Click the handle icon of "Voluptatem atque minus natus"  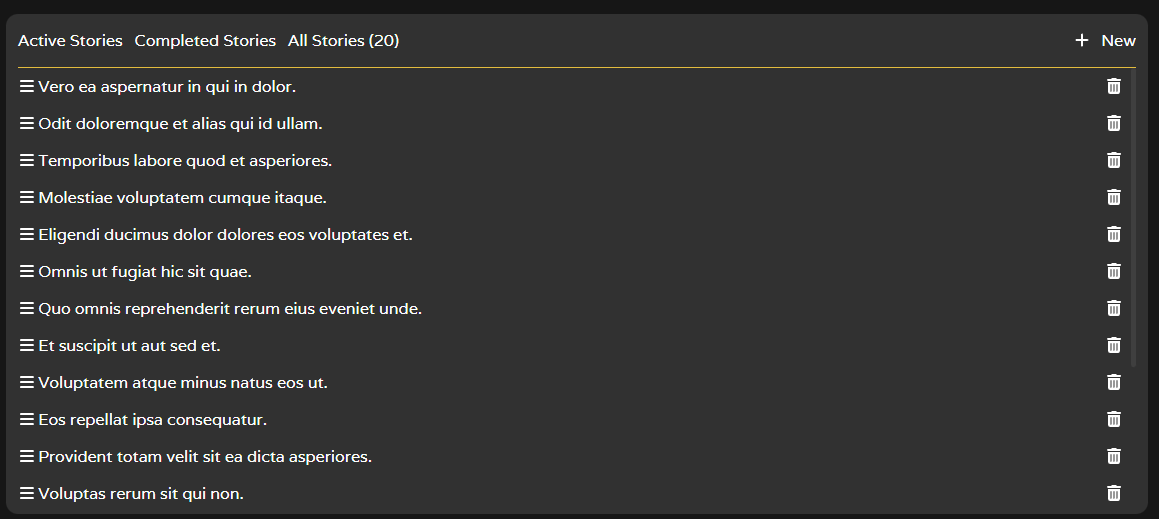click(x=27, y=382)
